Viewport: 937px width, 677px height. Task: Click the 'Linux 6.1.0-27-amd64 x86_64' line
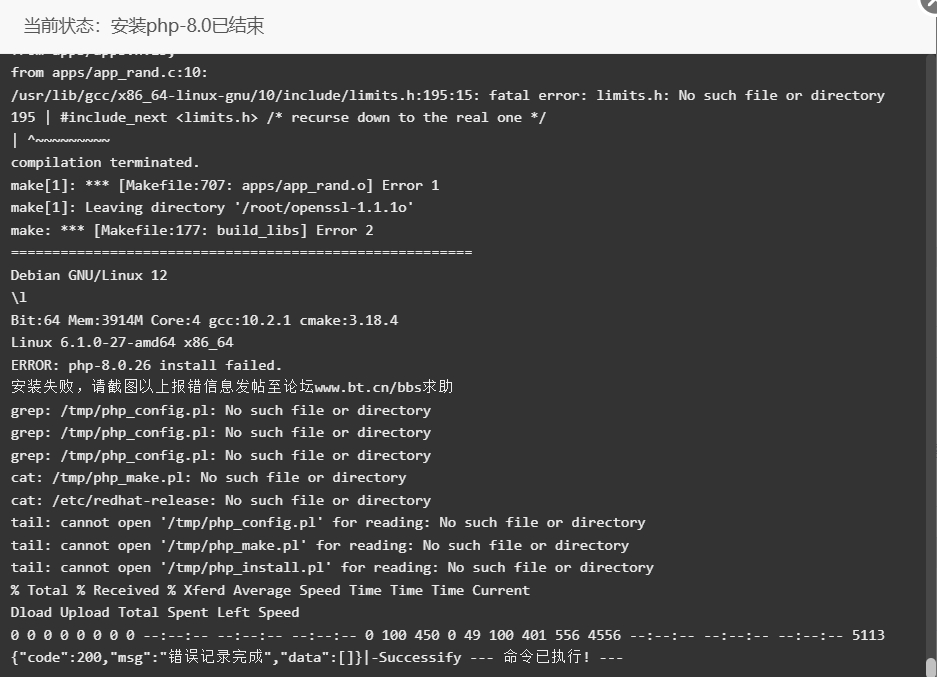click(x=122, y=342)
